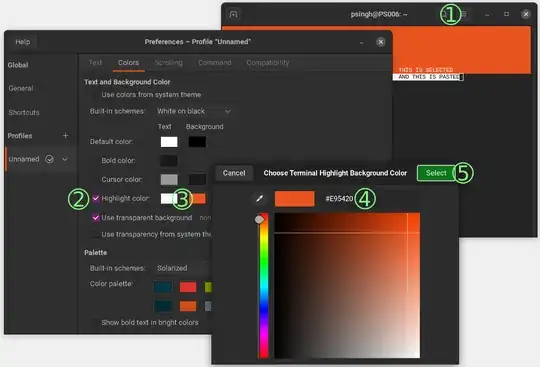Click the Bold color swatch
Image resolution: width=540 pixels, height=367 pixels.
tap(169, 160)
